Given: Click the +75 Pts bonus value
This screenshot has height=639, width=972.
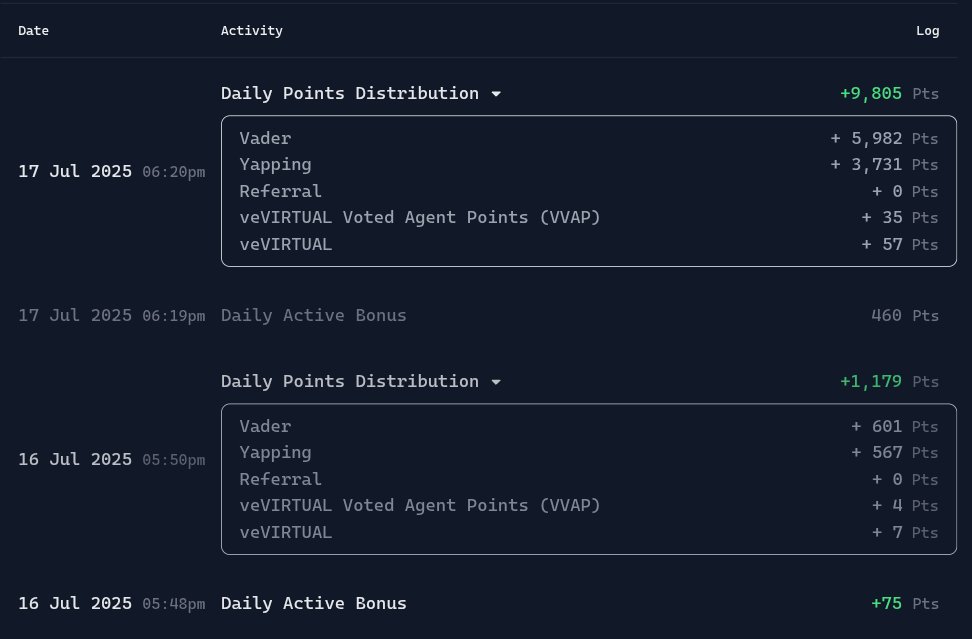Looking at the screenshot, I should (x=904, y=604).
